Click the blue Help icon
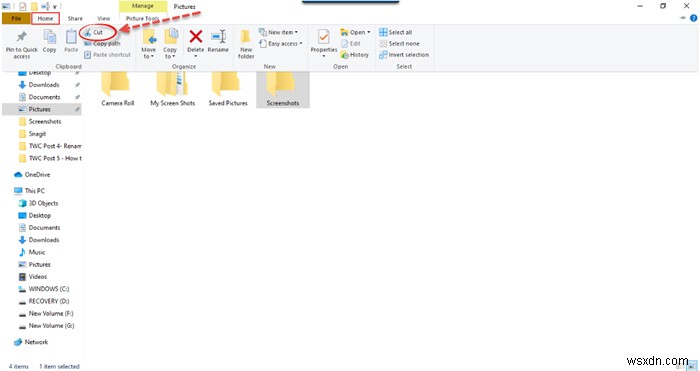Viewport: 700px width, 371px height. click(693, 18)
